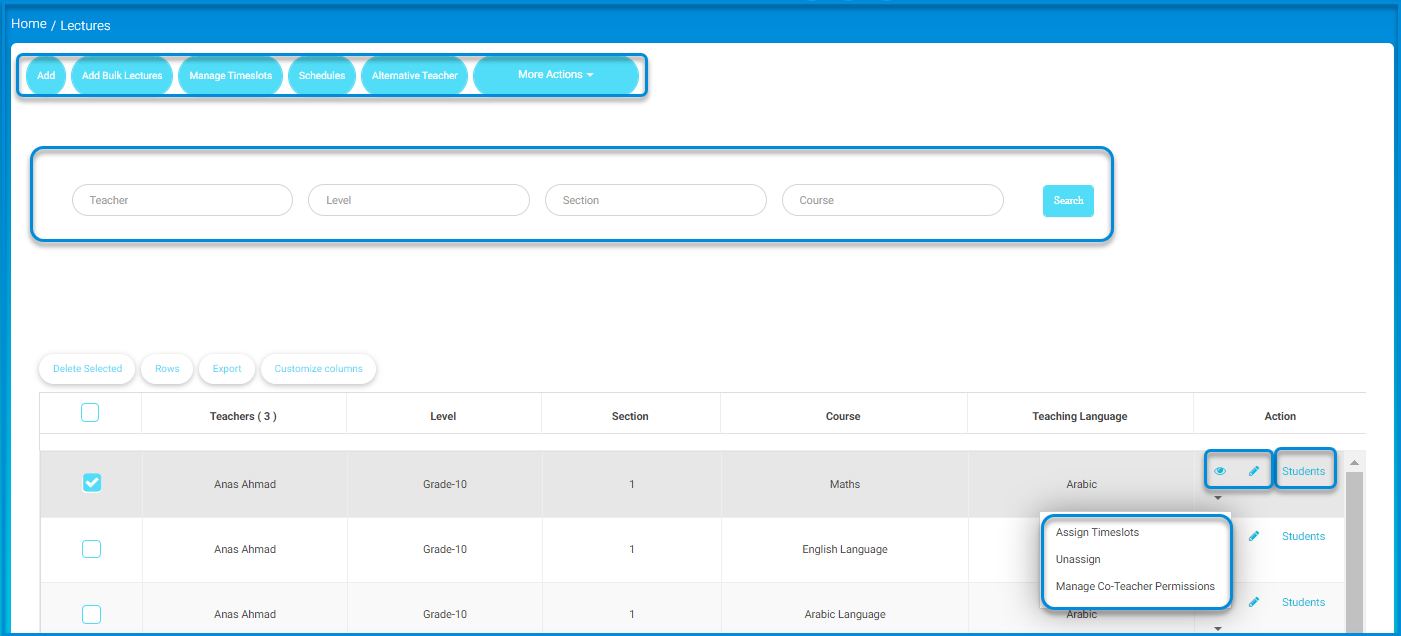Viewport: 1401px width, 636px height.
Task: Open Manage Co-Teacher Permissions
Action: coord(1135,587)
